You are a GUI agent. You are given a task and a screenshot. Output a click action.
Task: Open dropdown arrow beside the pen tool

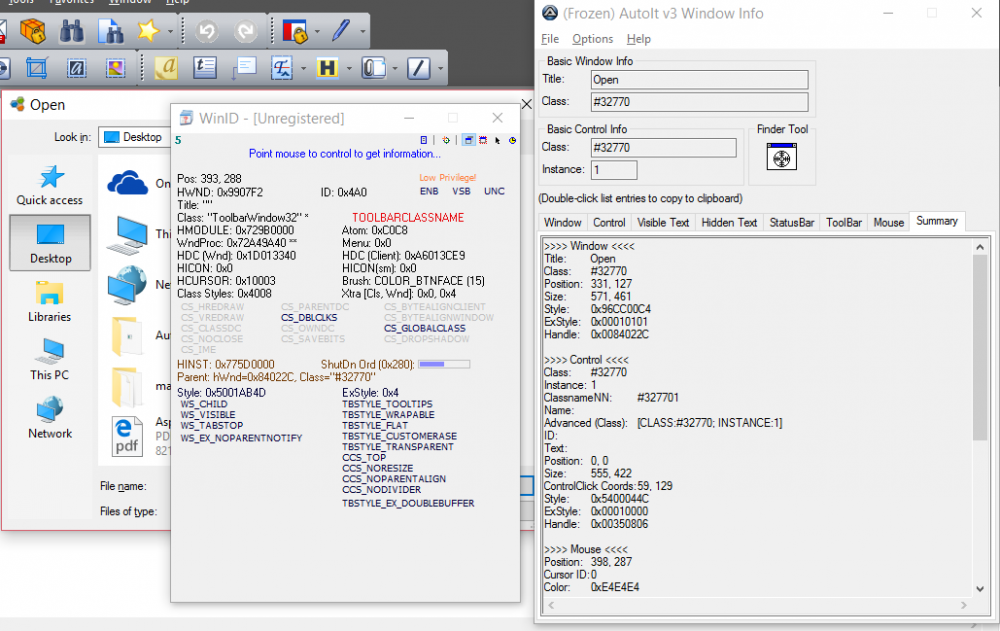coord(363,31)
